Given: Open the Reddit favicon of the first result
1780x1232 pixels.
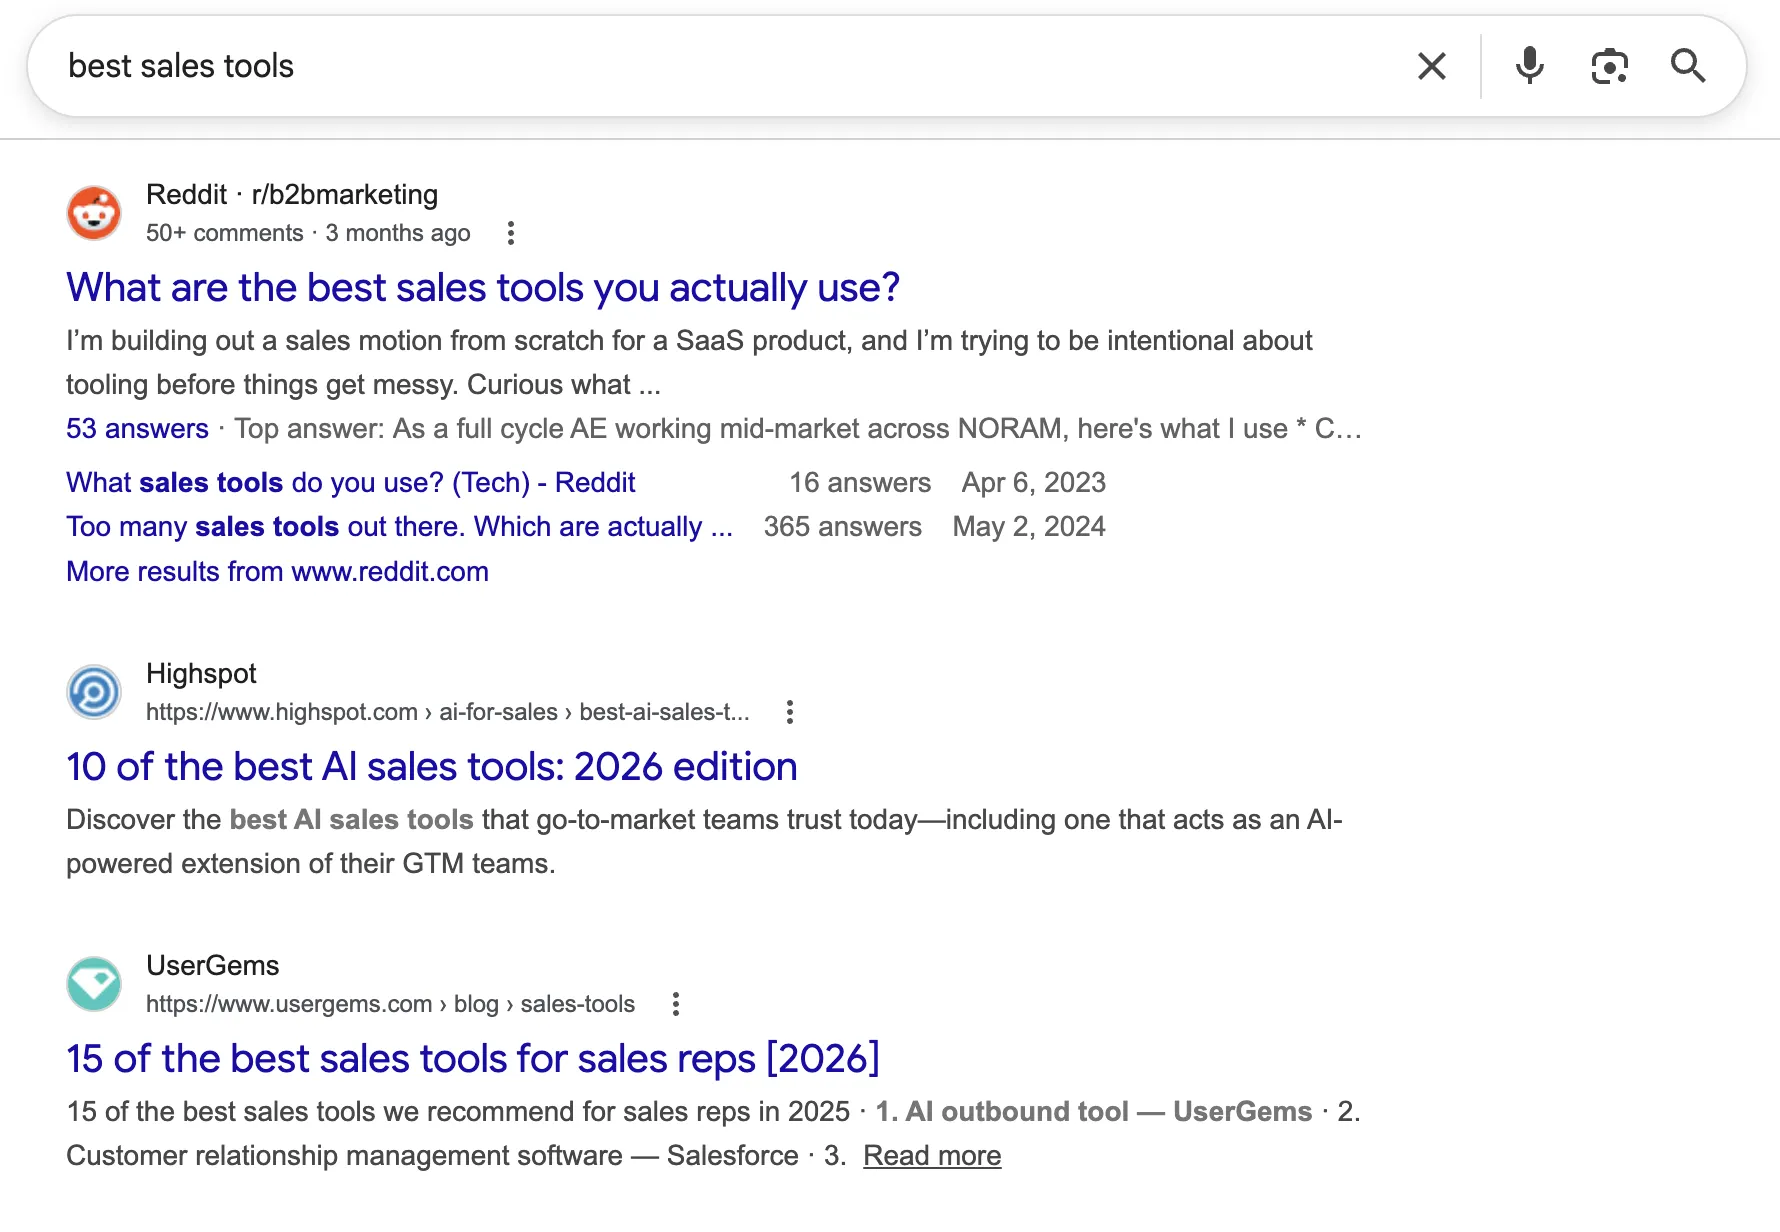Looking at the screenshot, I should [x=94, y=213].
